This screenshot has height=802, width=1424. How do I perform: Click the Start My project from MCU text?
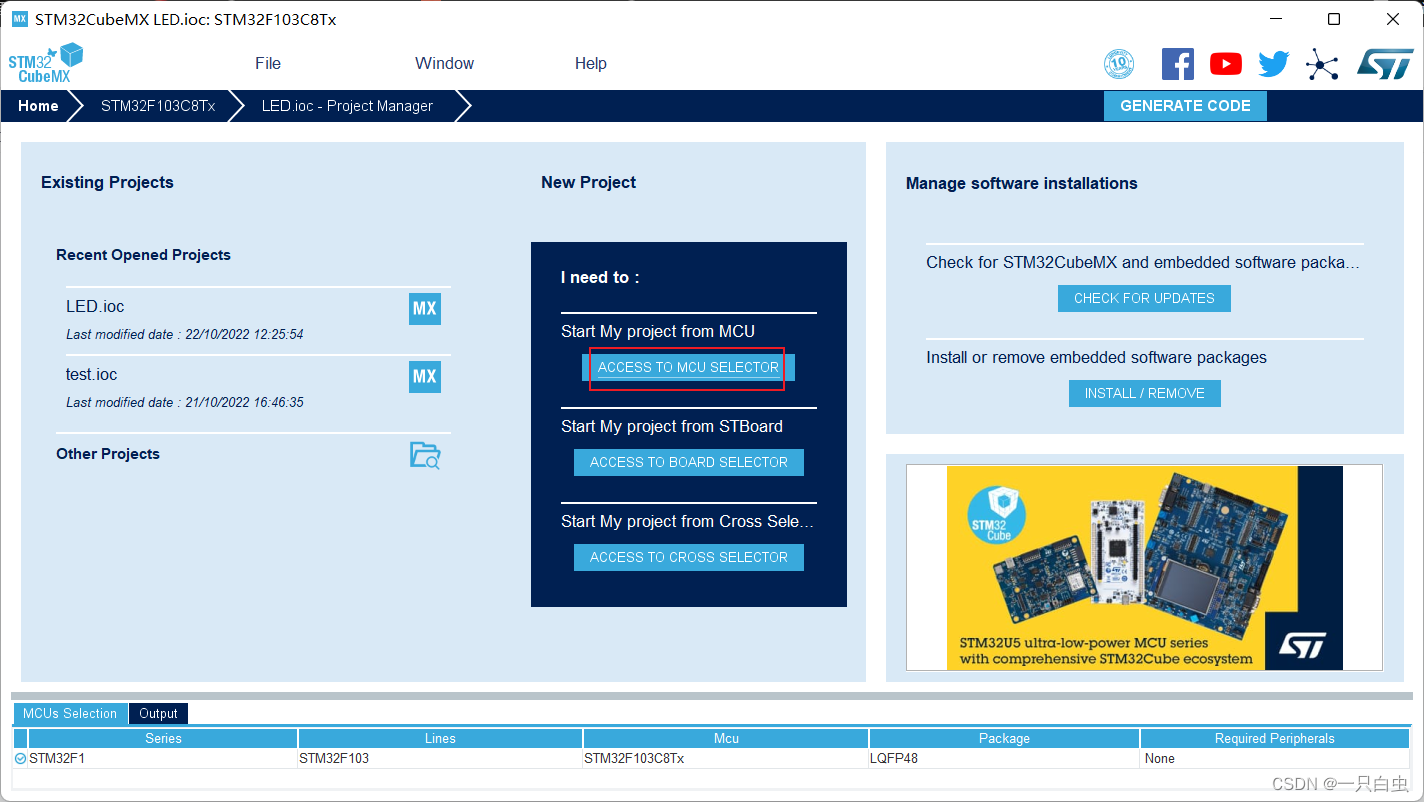coord(658,331)
